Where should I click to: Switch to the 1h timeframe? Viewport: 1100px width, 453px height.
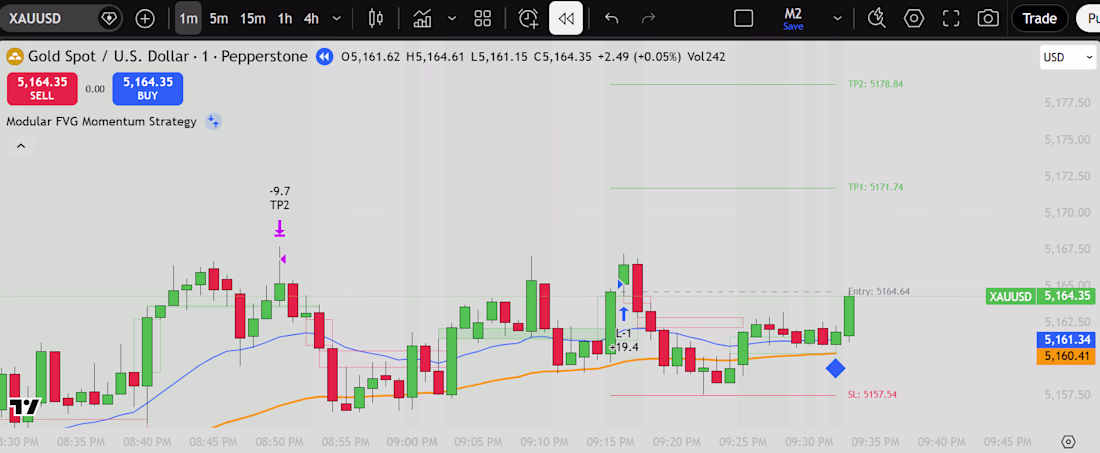(x=285, y=19)
